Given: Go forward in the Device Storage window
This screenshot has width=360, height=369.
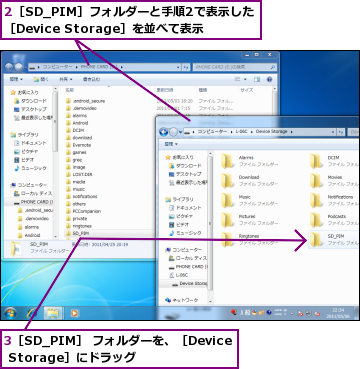Looking at the screenshot, I should (x=173, y=132).
